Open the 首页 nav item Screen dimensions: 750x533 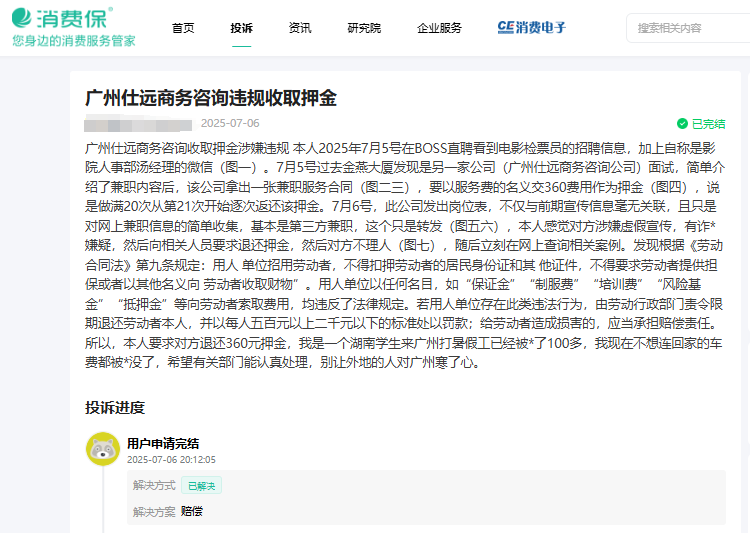(x=183, y=28)
